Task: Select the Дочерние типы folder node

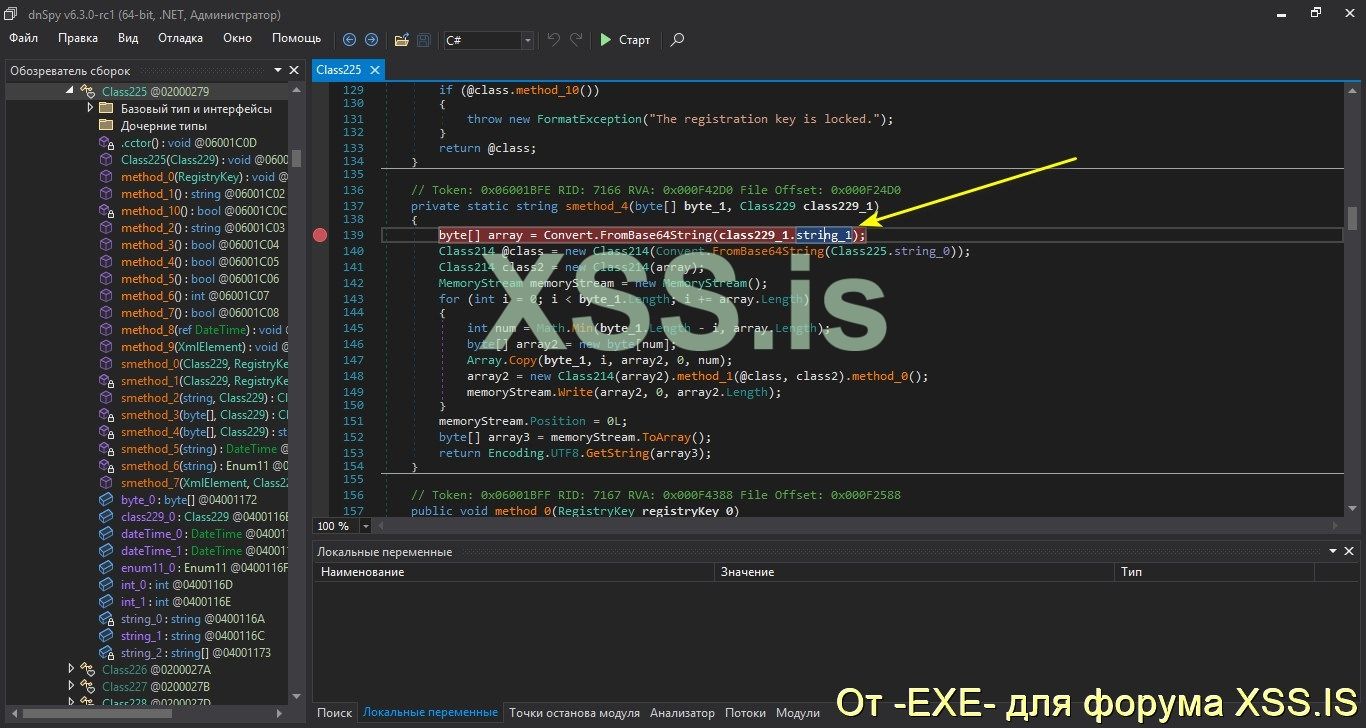Action: point(163,126)
